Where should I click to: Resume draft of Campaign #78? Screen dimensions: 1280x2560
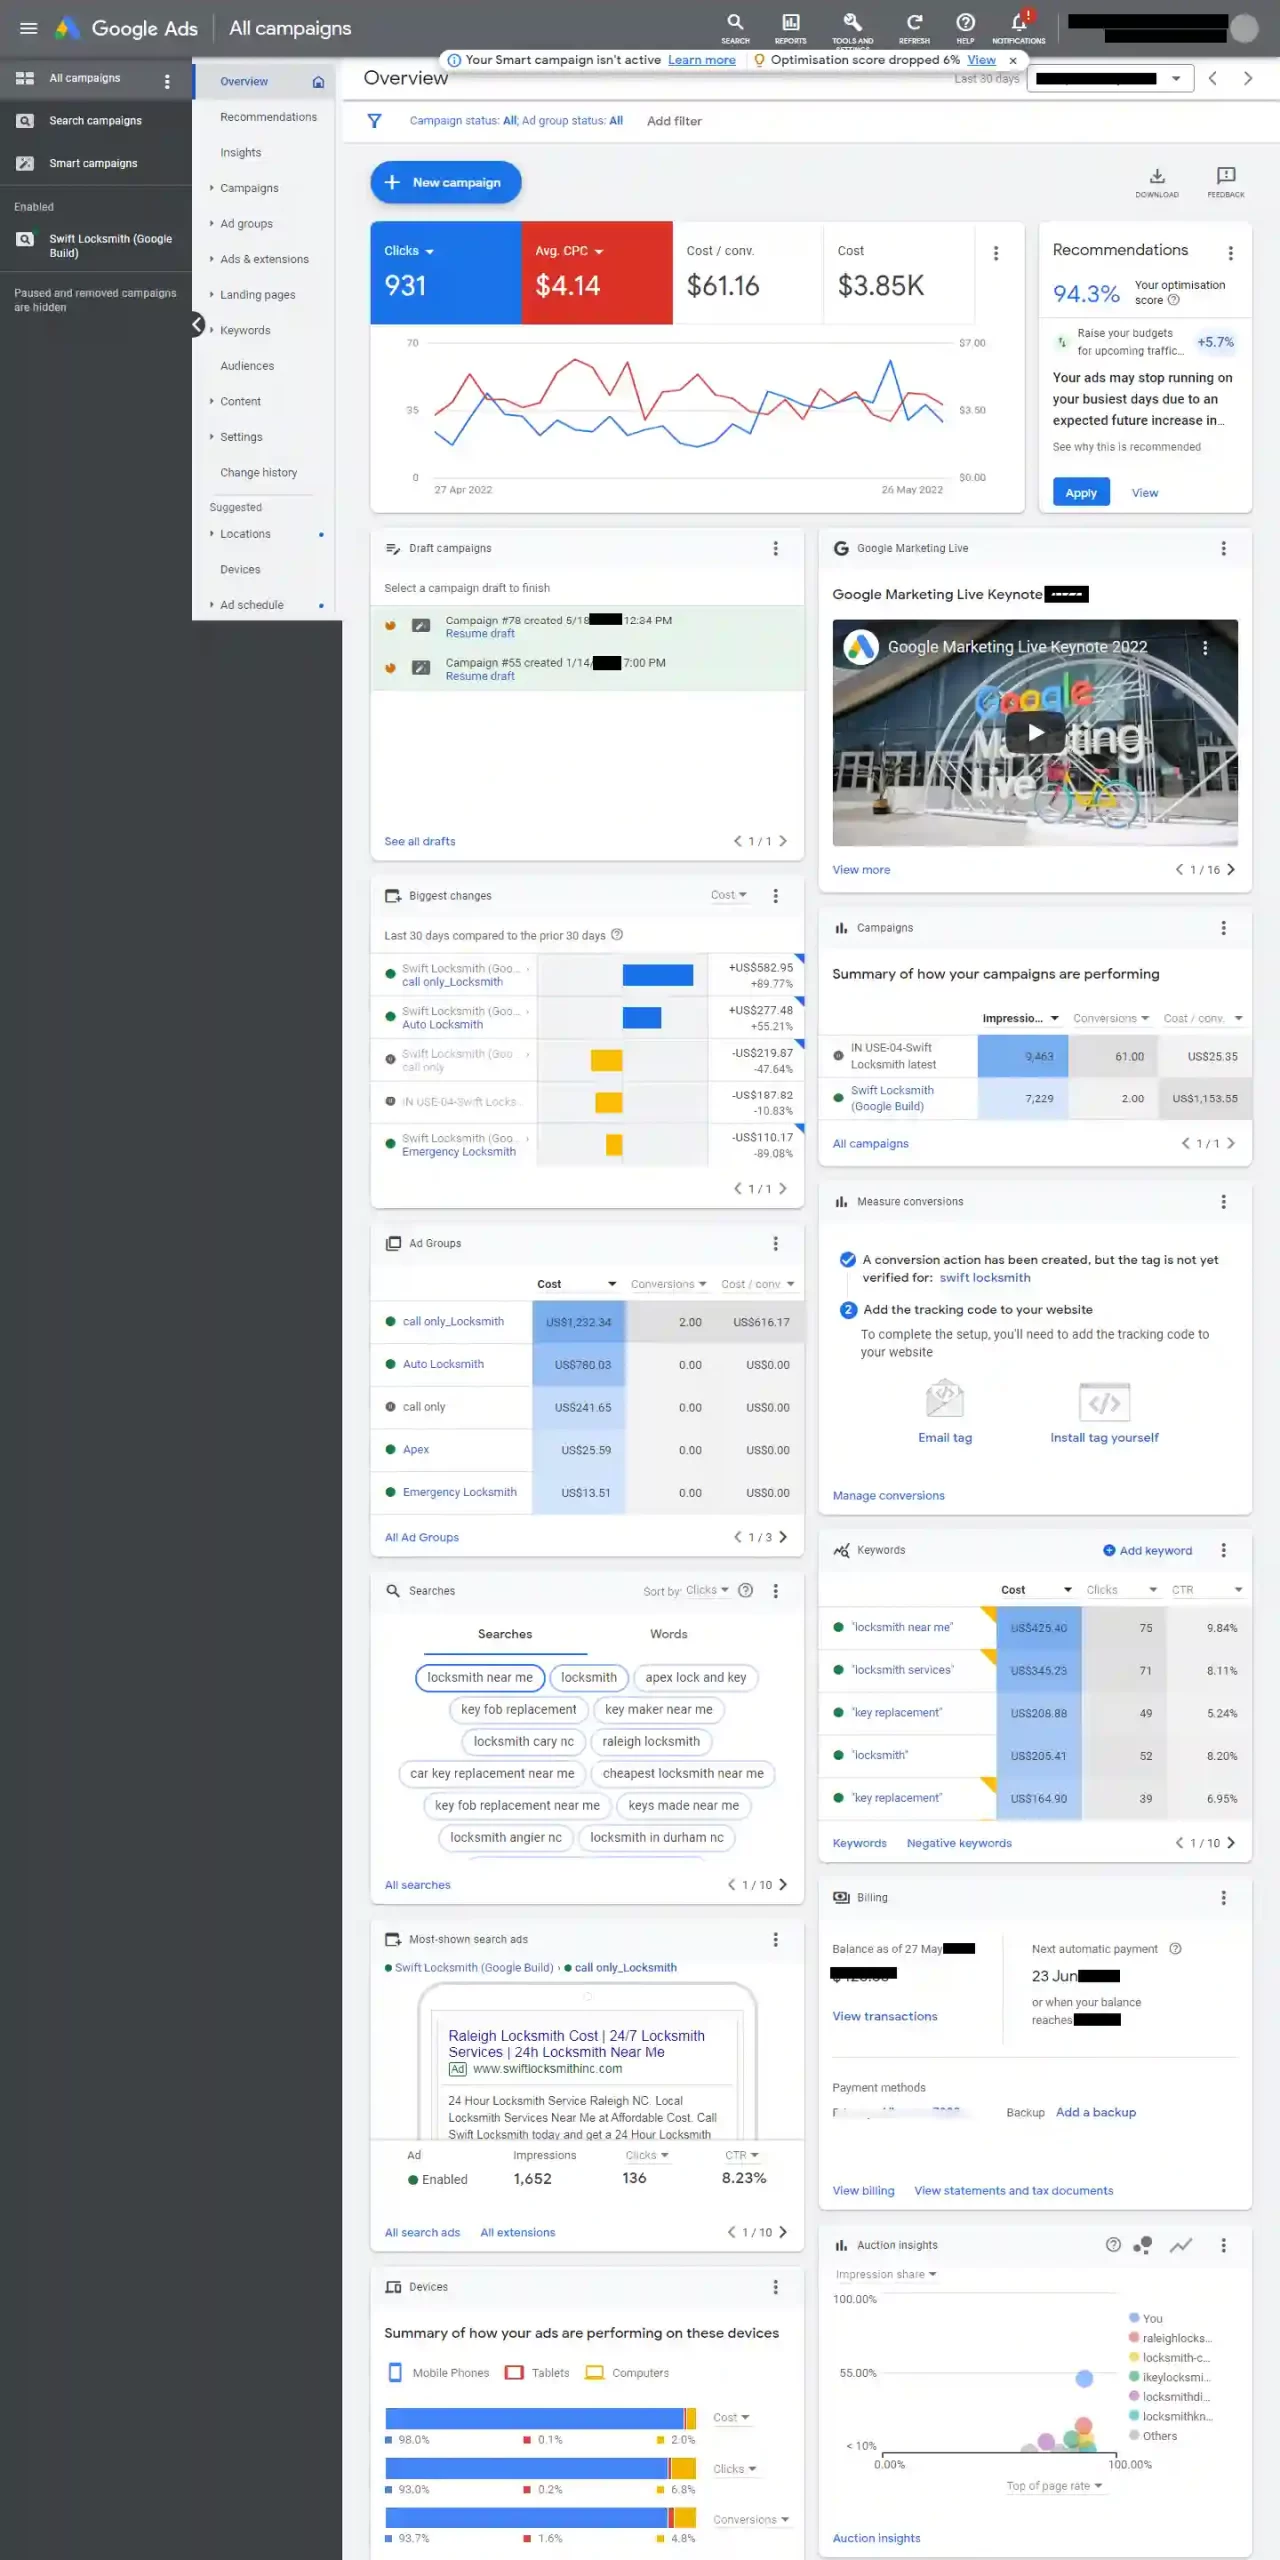(480, 634)
